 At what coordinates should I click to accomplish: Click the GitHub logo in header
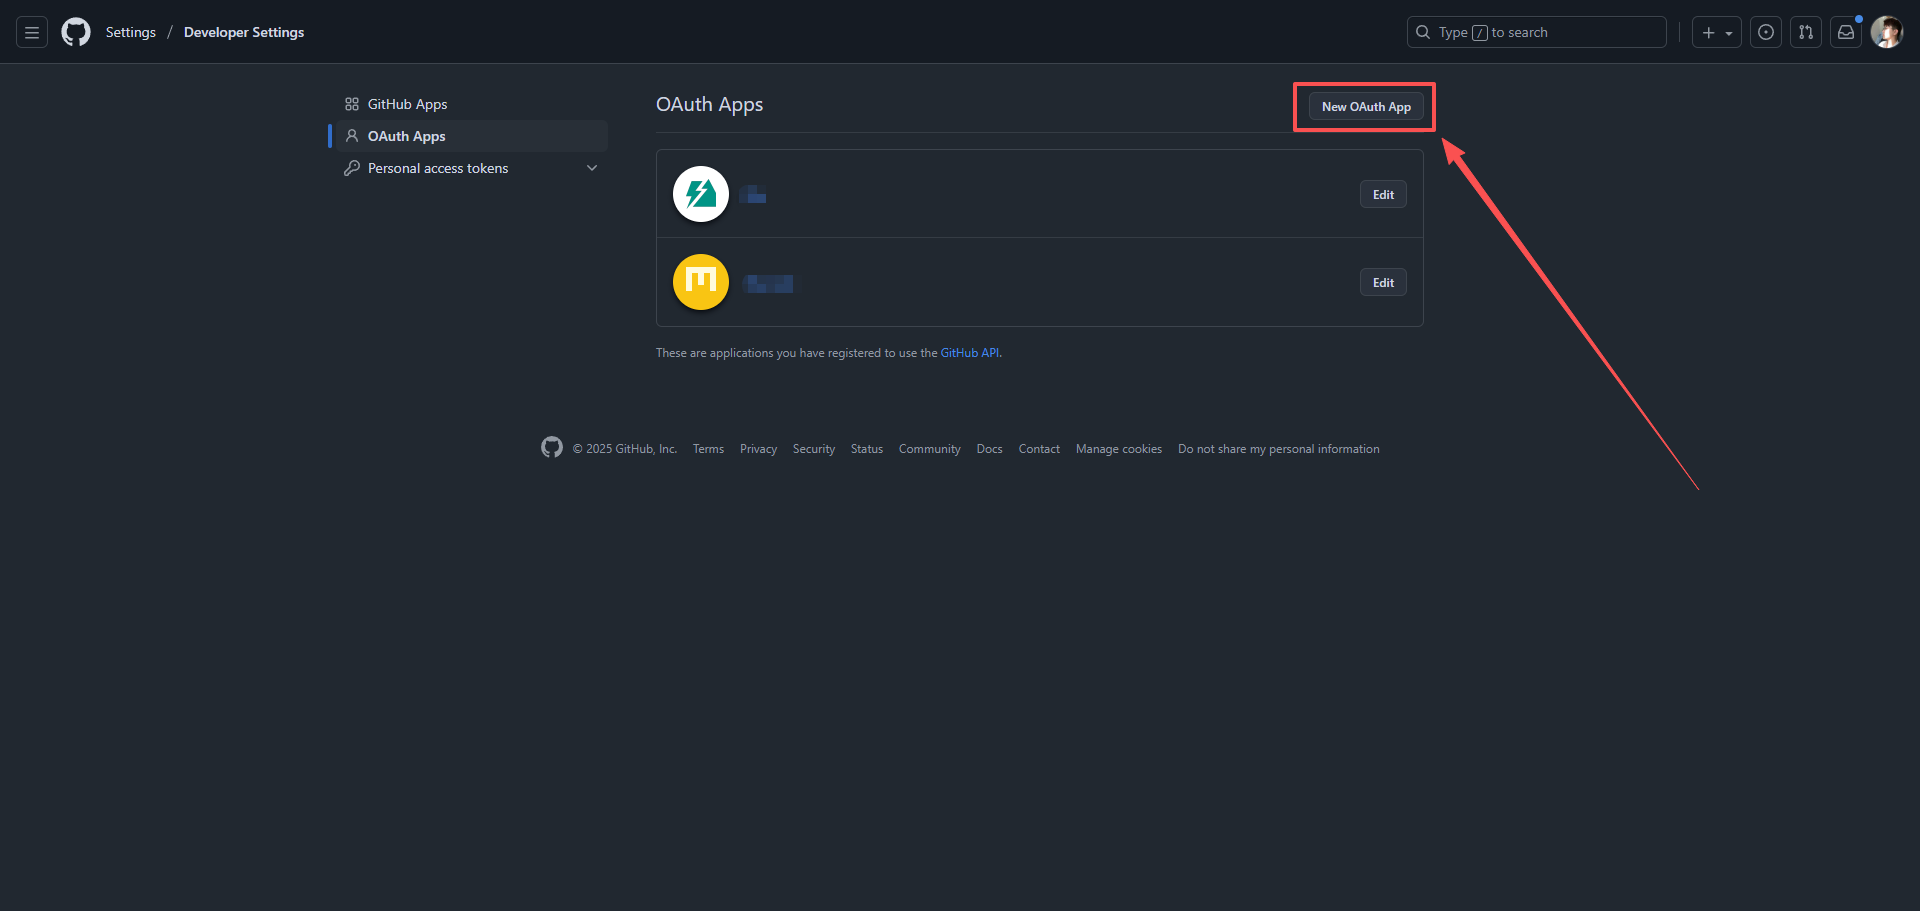coord(76,32)
